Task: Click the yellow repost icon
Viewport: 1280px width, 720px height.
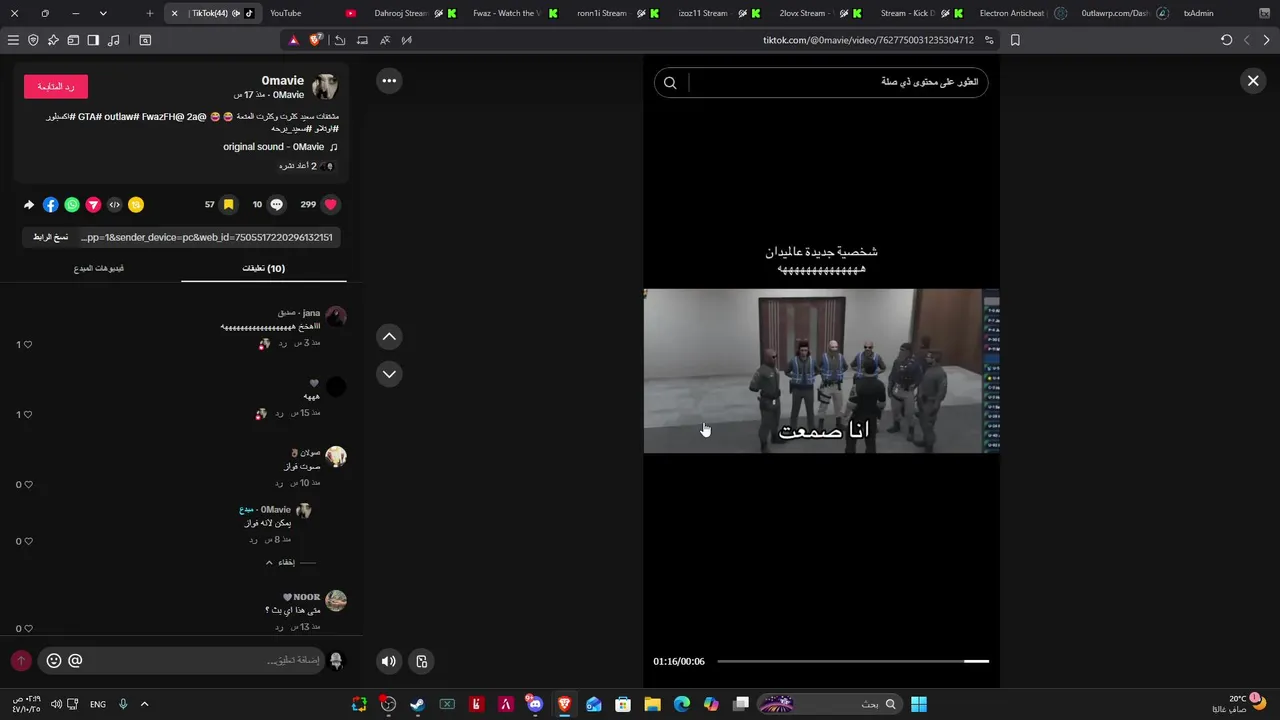Action: [x=136, y=205]
